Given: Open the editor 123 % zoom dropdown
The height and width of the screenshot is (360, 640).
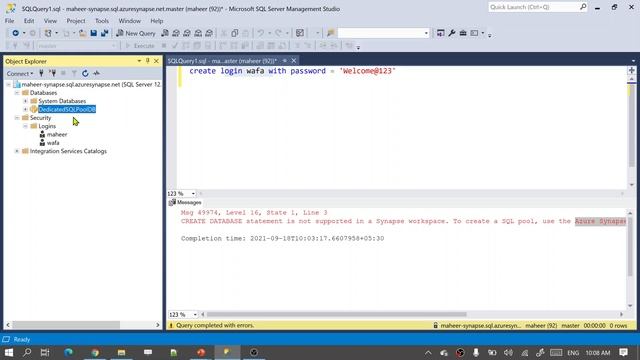Looking at the screenshot, I should pyautogui.click(x=193, y=193).
